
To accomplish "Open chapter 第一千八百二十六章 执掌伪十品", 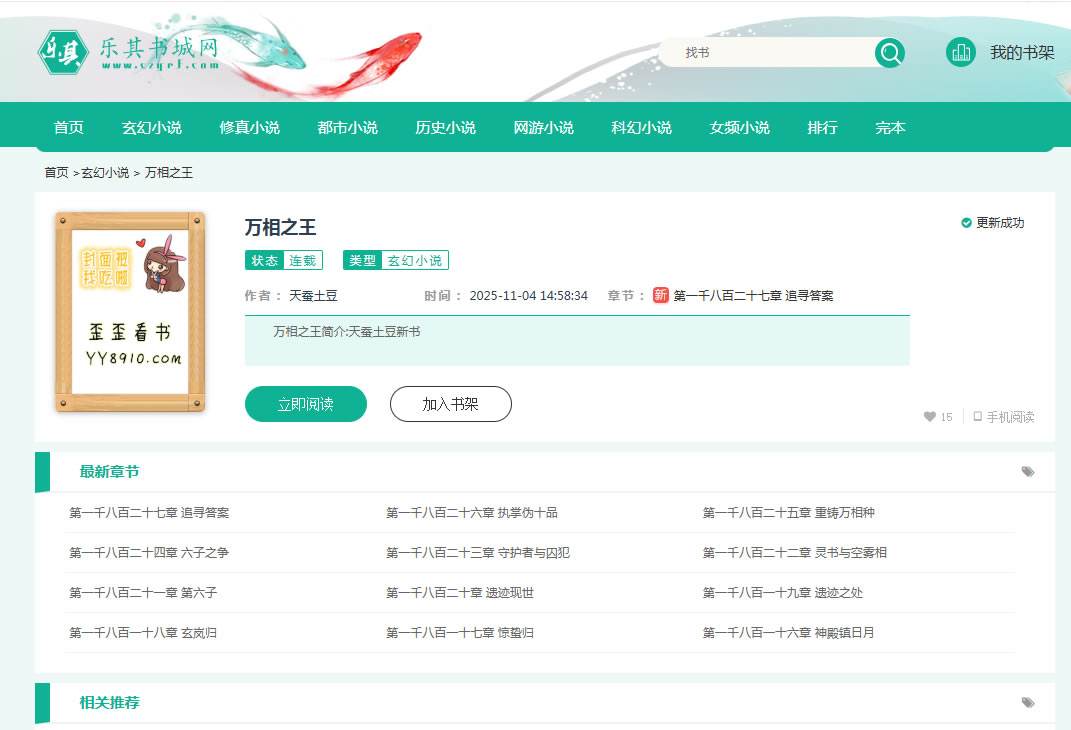I will 471,513.
